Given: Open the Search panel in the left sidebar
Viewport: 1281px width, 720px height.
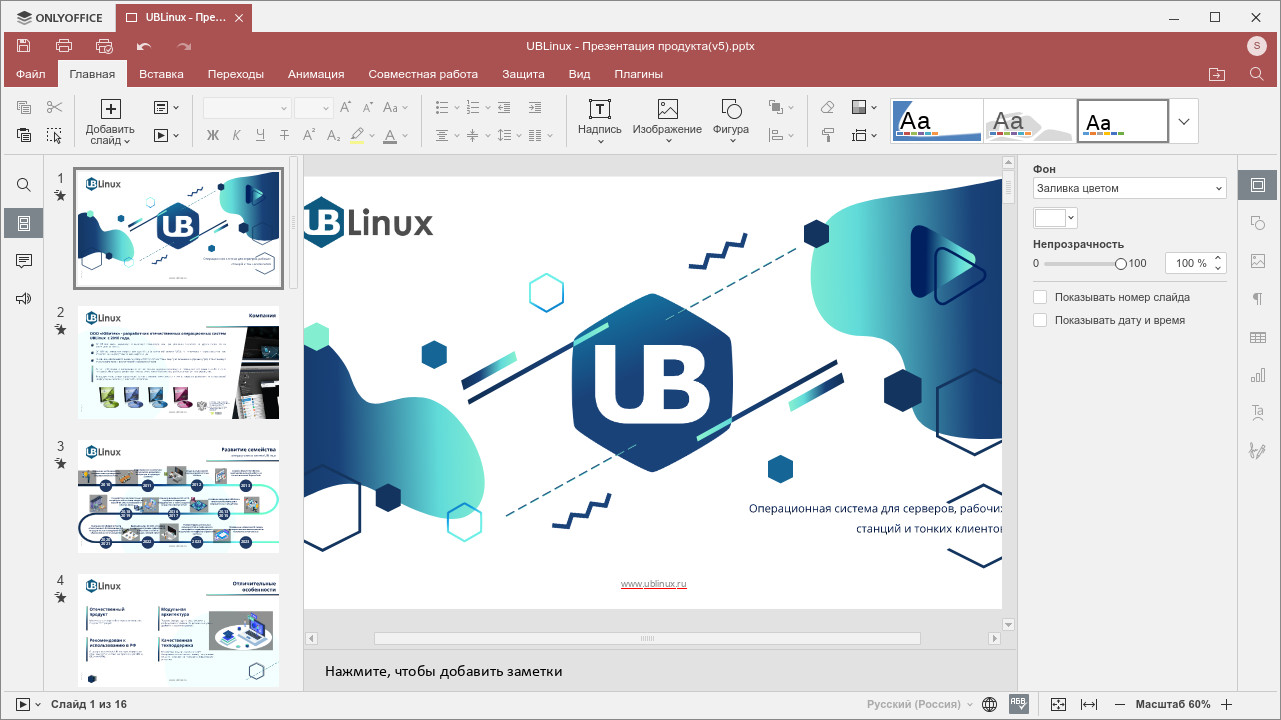Looking at the screenshot, I should (x=24, y=185).
